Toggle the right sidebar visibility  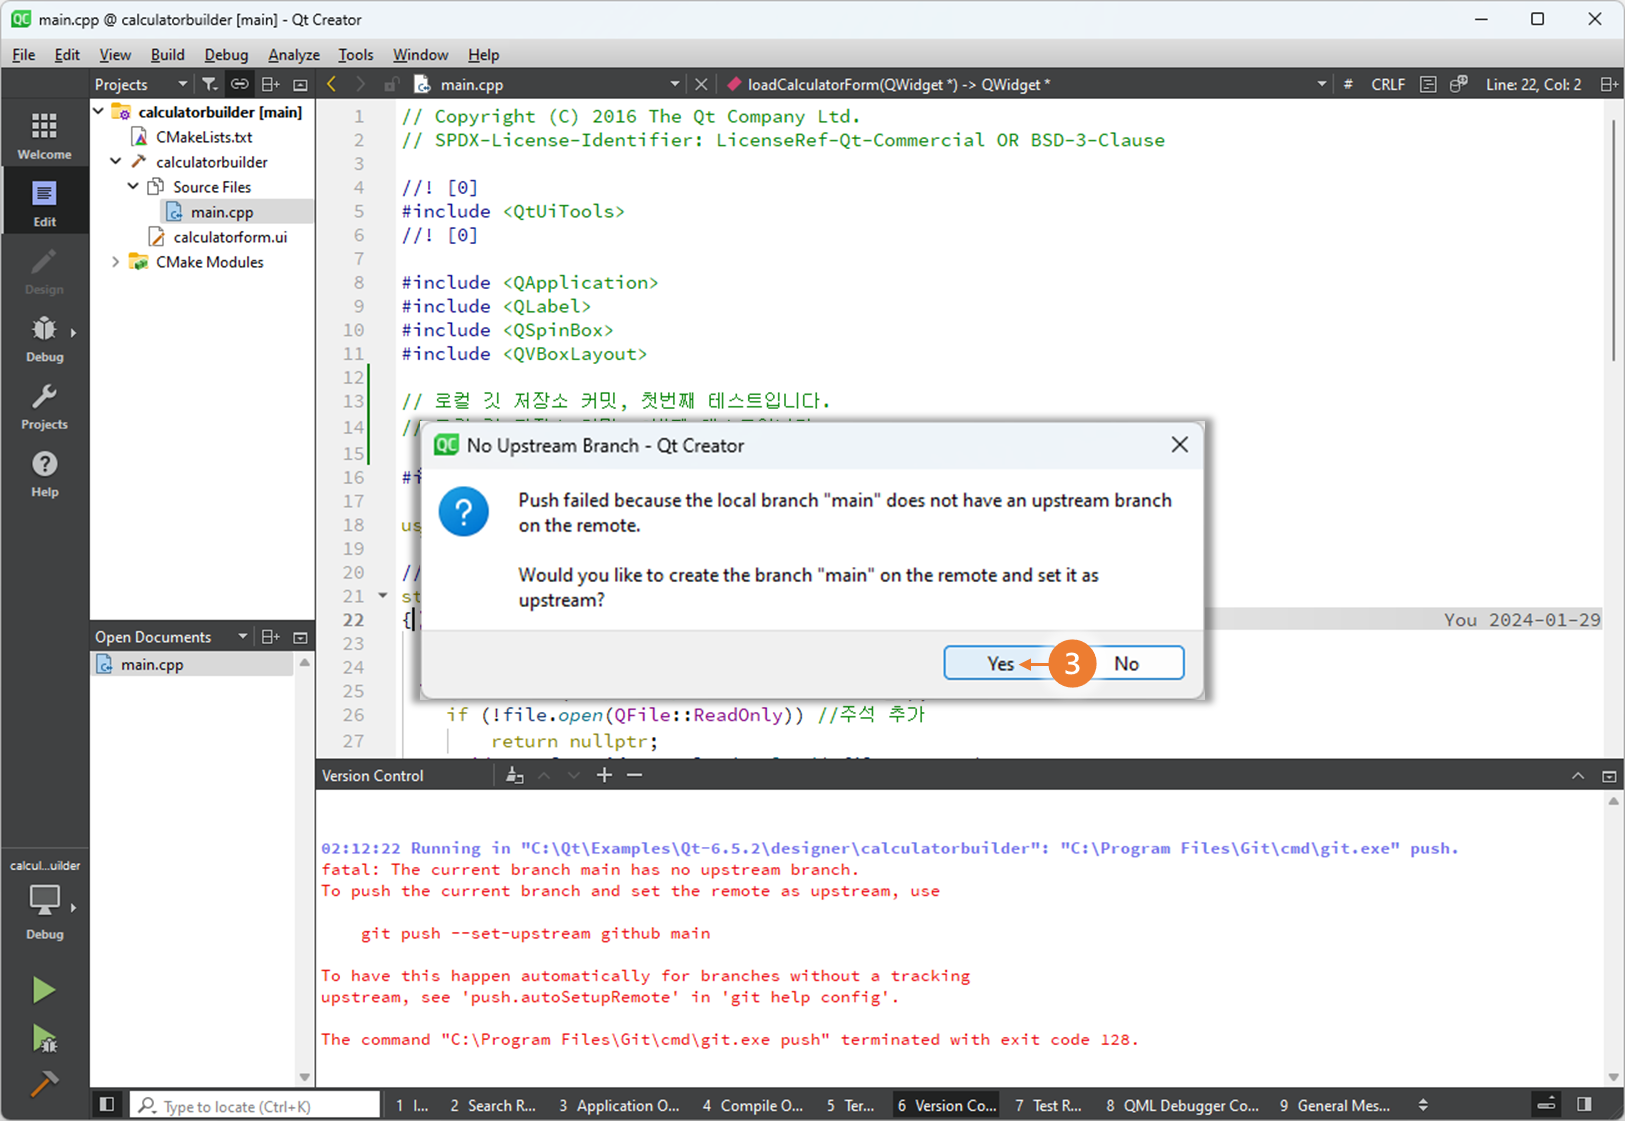[x=1584, y=1104]
